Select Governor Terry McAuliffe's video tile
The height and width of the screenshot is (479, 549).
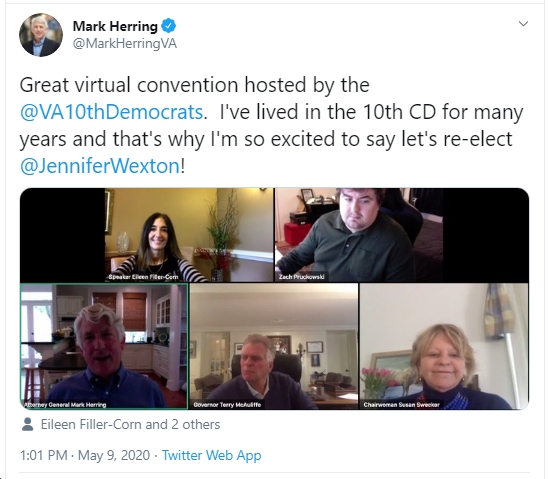[x=274, y=346]
